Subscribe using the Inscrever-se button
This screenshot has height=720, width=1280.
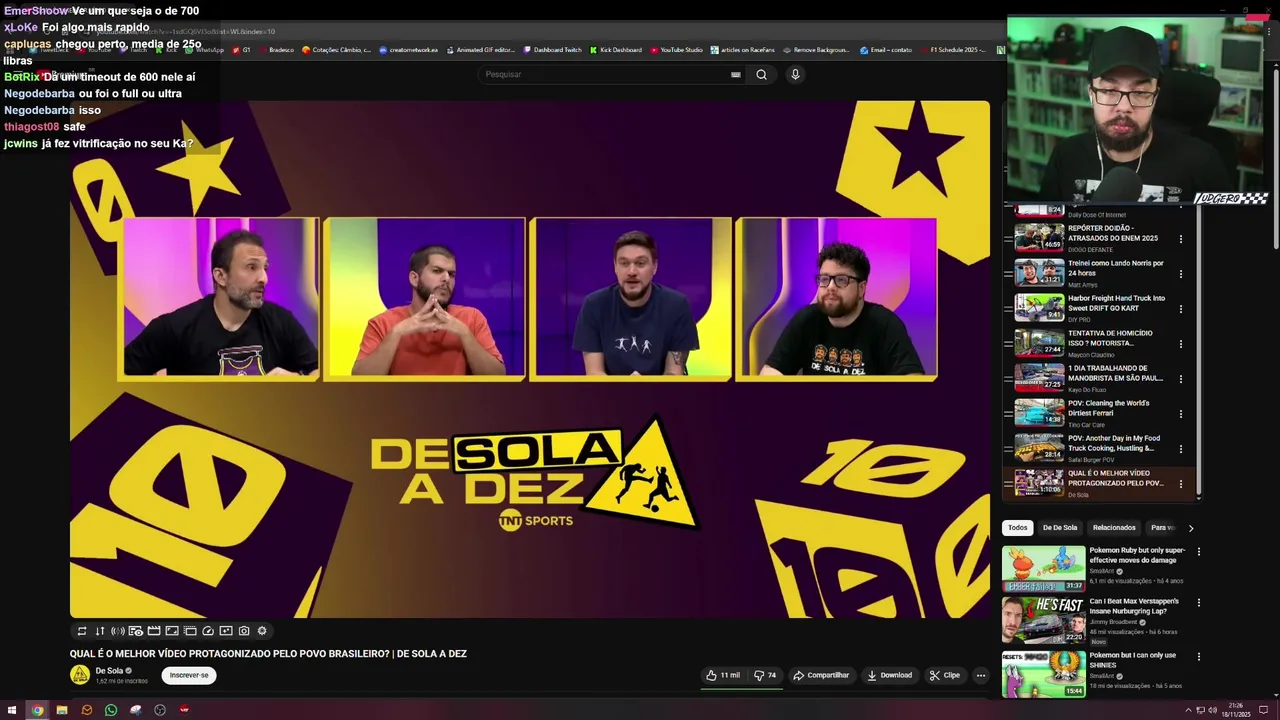(189, 675)
